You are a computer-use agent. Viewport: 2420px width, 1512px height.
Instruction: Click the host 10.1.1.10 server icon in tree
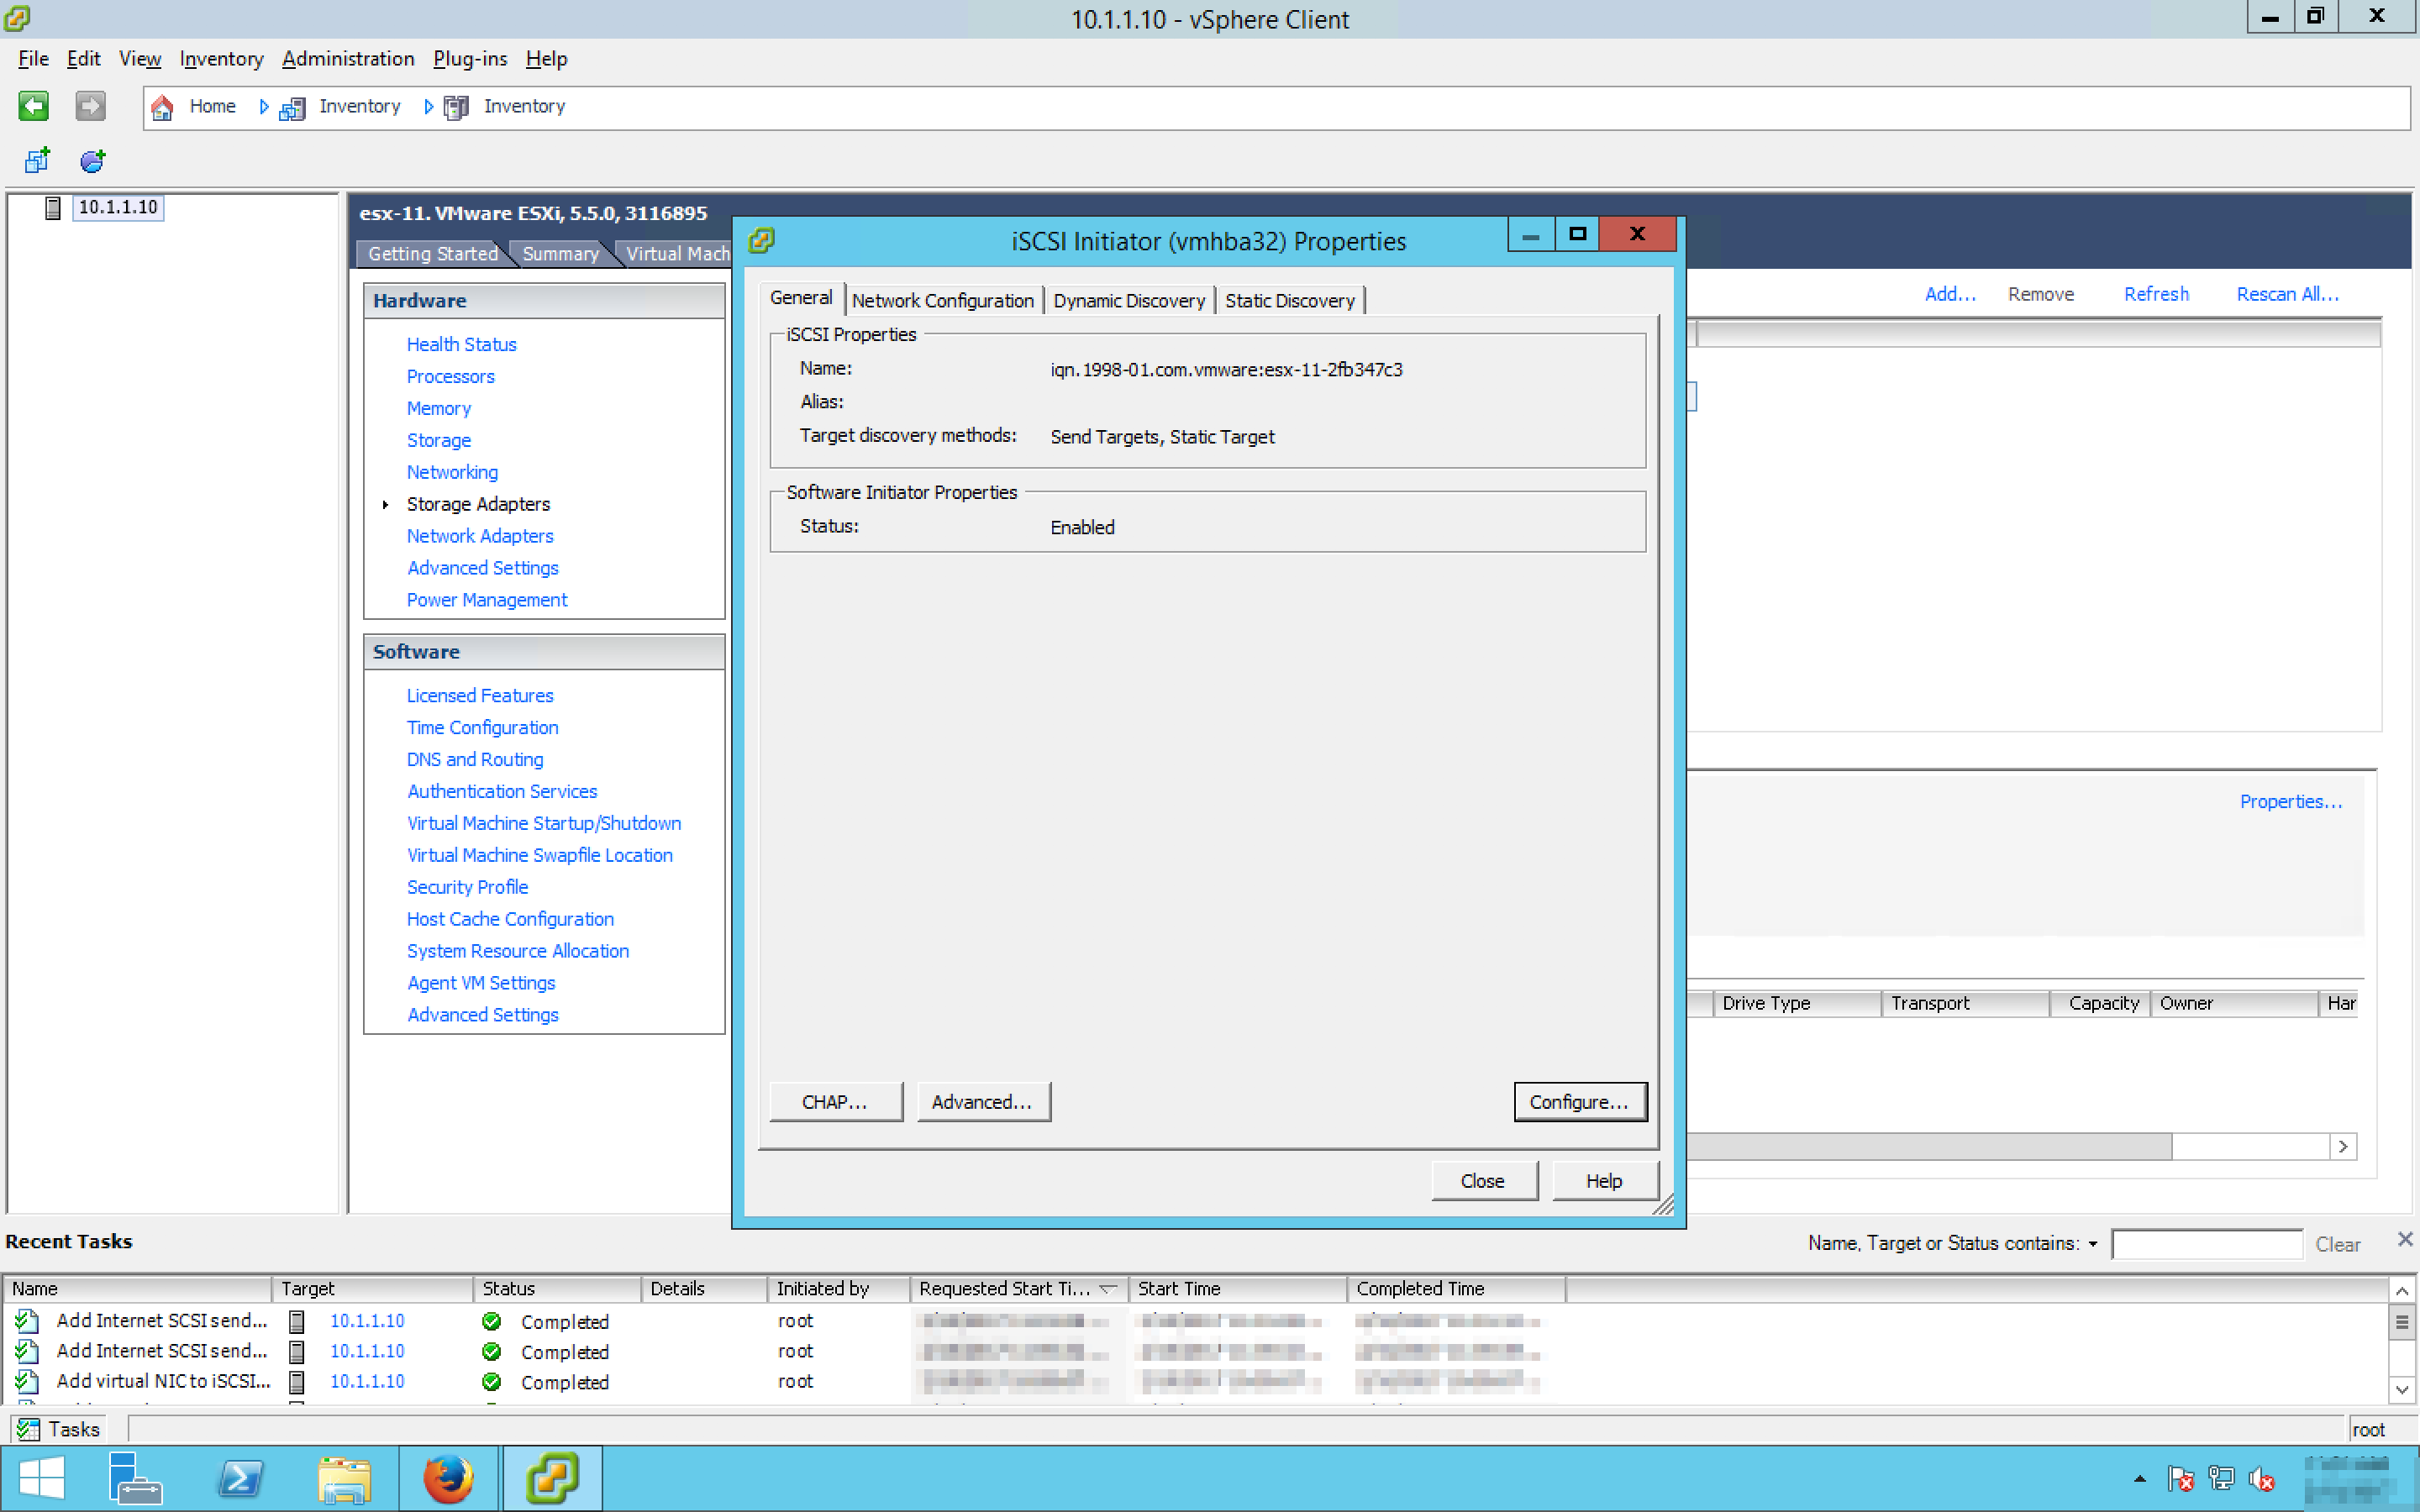pyautogui.click(x=53, y=207)
